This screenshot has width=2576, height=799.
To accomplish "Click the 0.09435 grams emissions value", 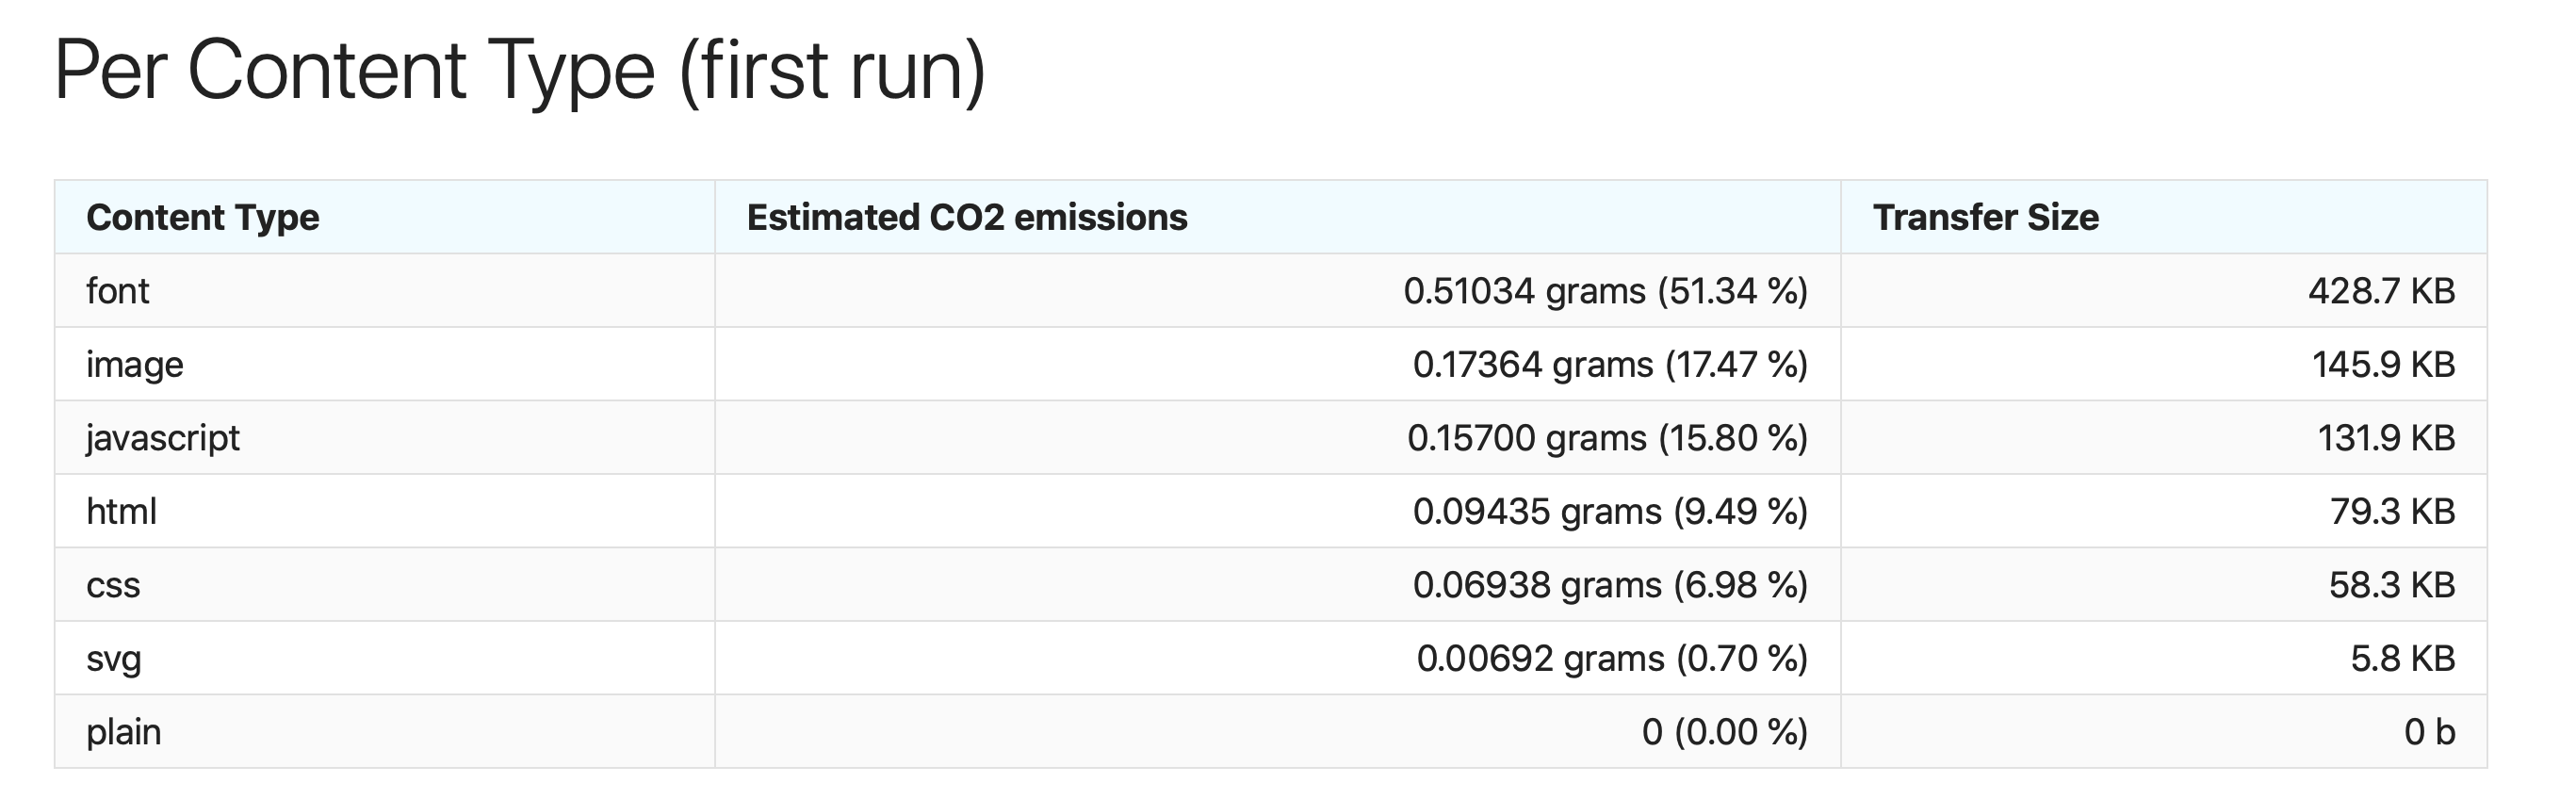I will coord(1610,511).
